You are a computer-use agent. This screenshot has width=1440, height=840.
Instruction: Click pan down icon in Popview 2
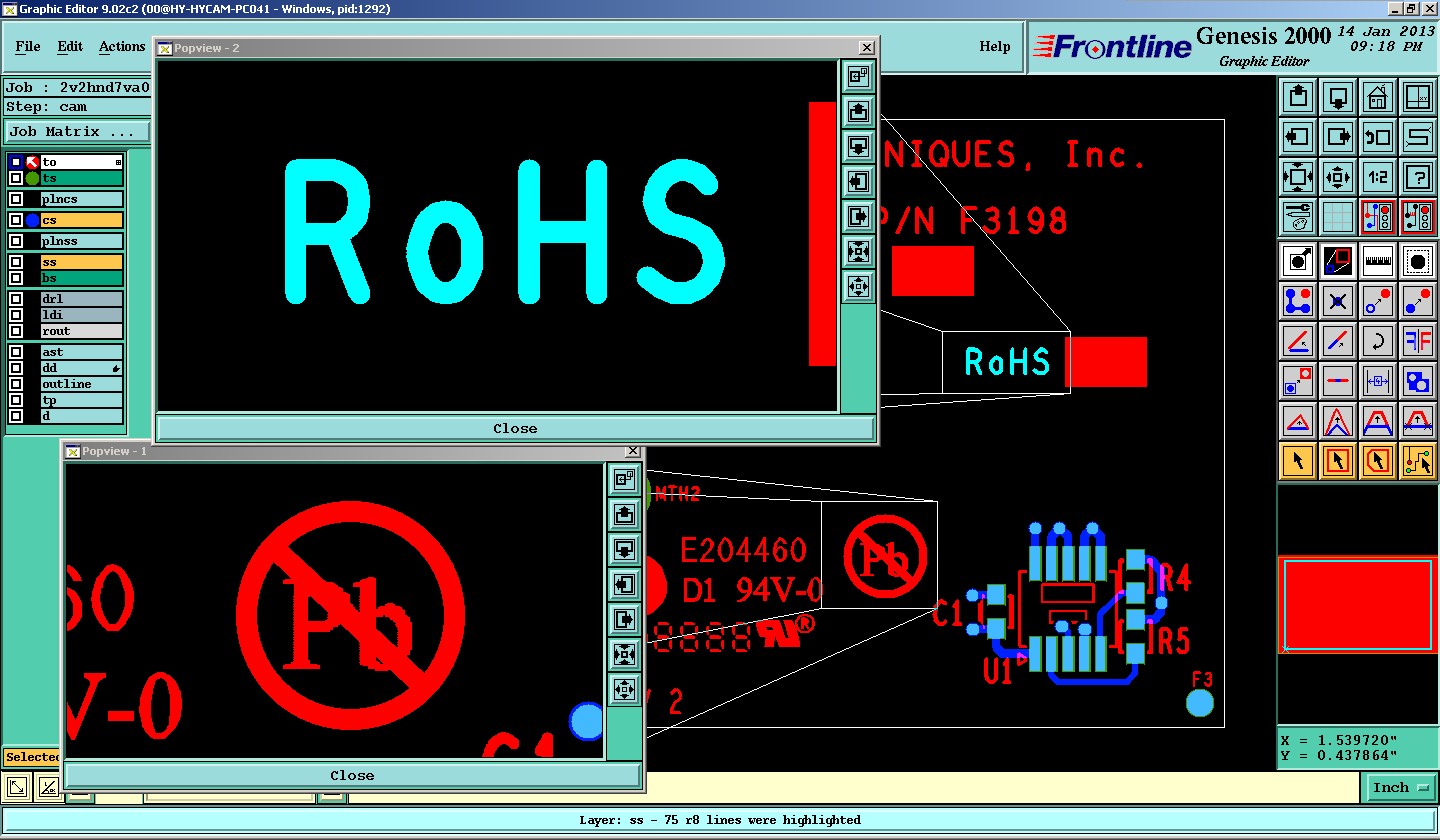coord(858,147)
